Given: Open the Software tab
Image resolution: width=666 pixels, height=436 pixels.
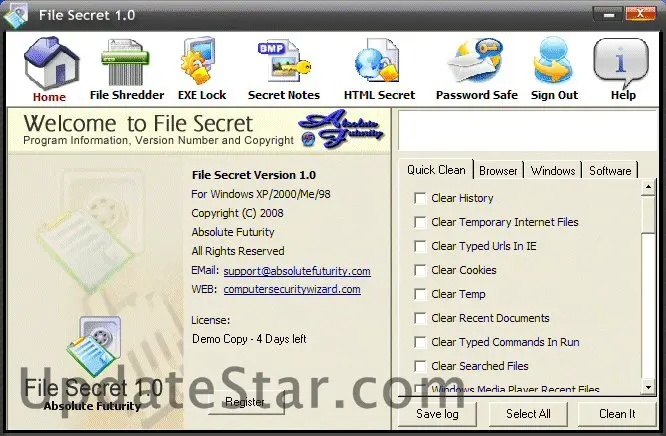Looking at the screenshot, I should (x=610, y=171).
